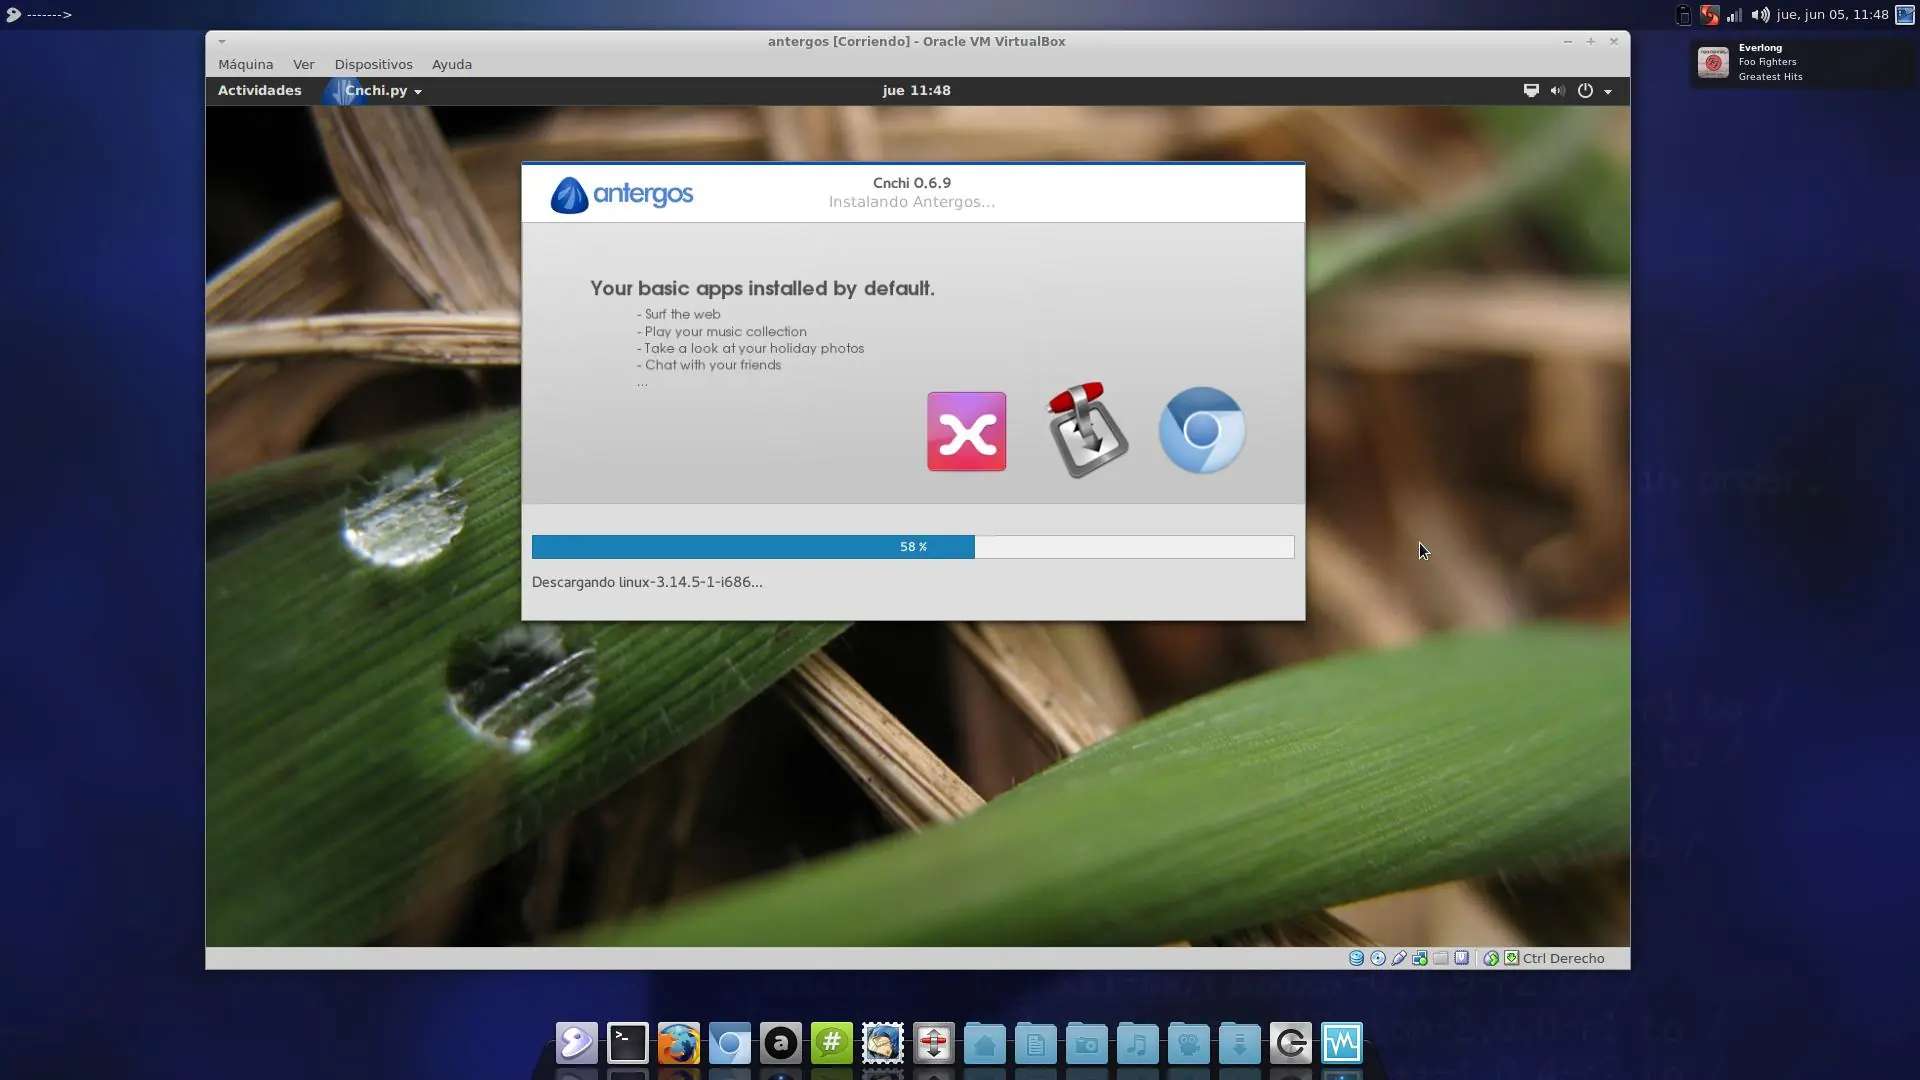Open the black 'a' app in the dock
The height and width of the screenshot is (1080, 1920).
781,1043
